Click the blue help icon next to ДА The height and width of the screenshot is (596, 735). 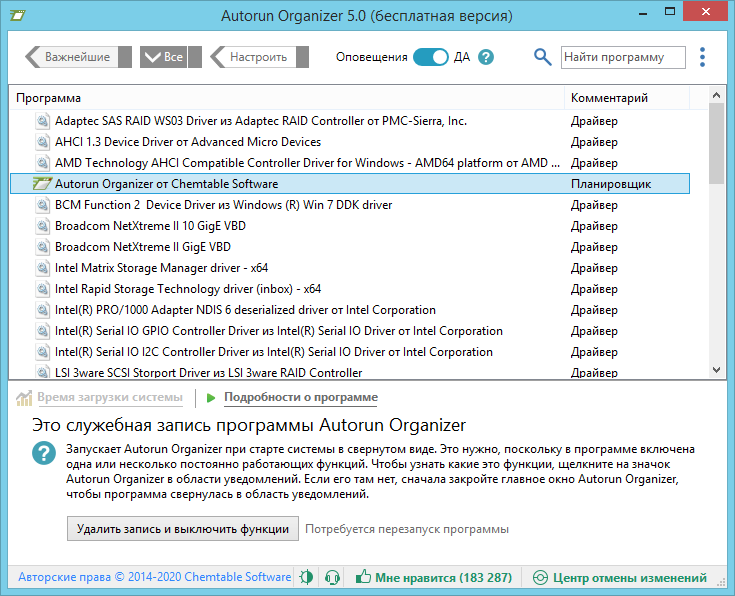pyautogui.click(x=486, y=57)
